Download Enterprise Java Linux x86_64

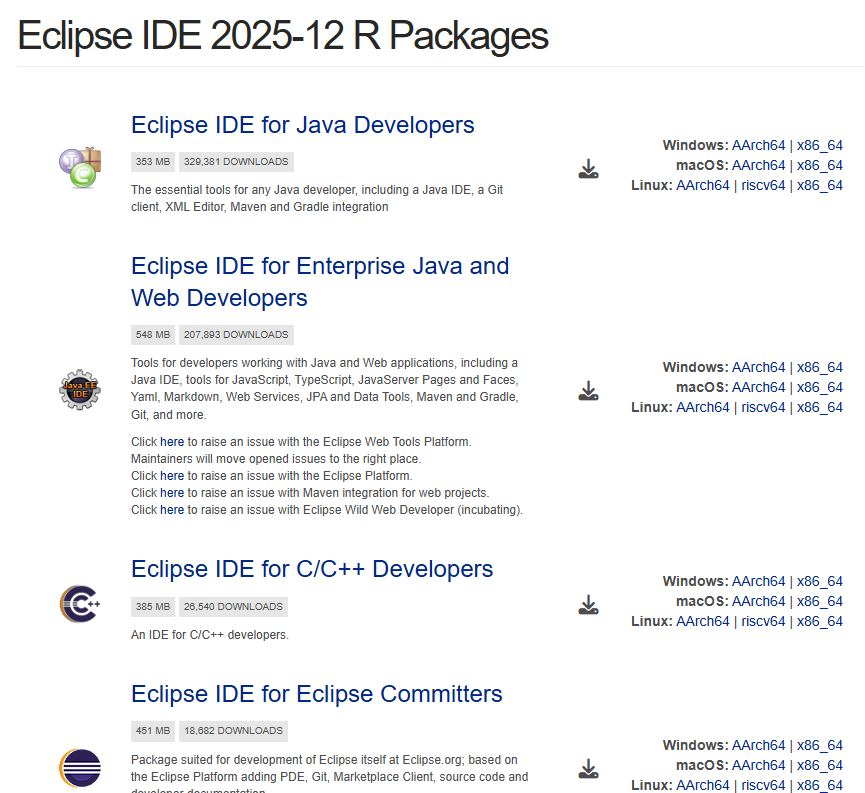[820, 407]
